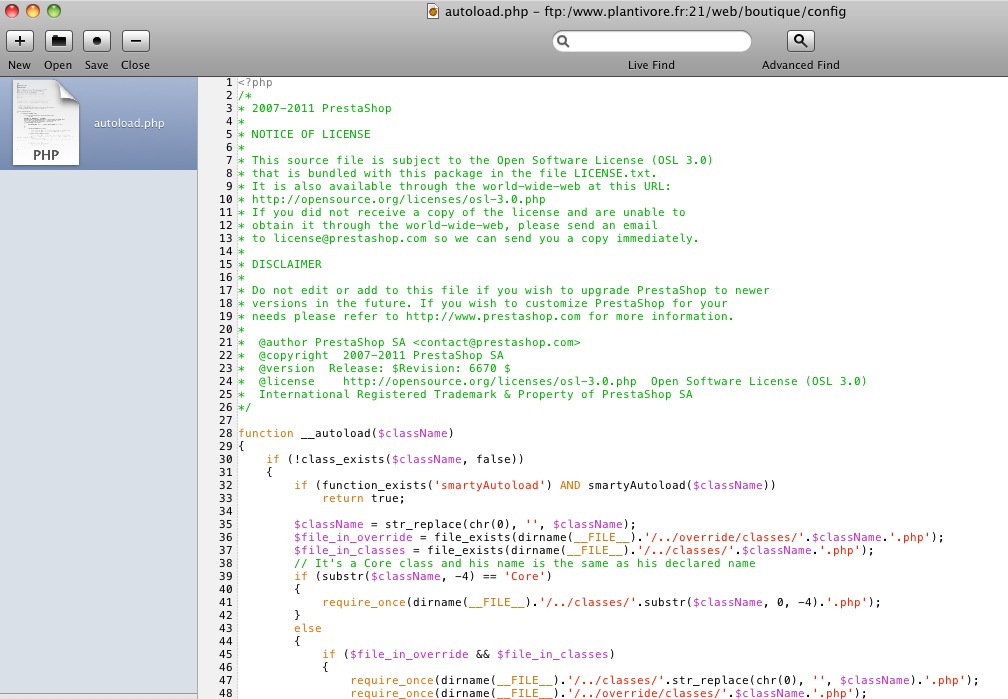Viewport: 1008px width, 699px height.
Task: Click 'NOTICE OF LICENSE' comment text
Action: [x=311, y=134]
